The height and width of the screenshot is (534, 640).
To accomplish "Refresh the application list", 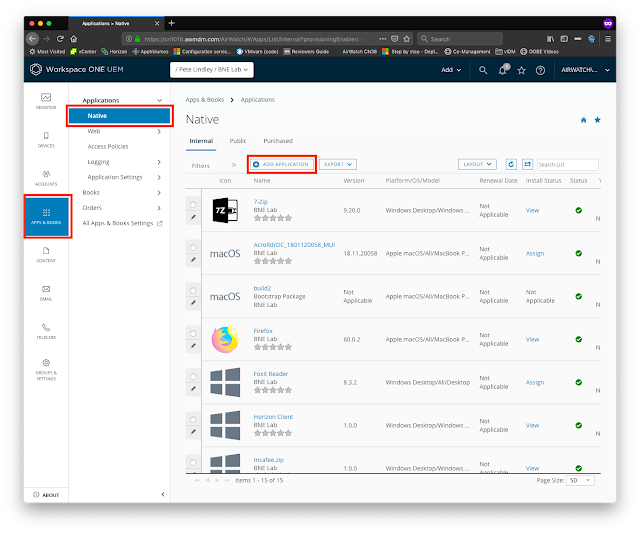I will click(x=511, y=164).
